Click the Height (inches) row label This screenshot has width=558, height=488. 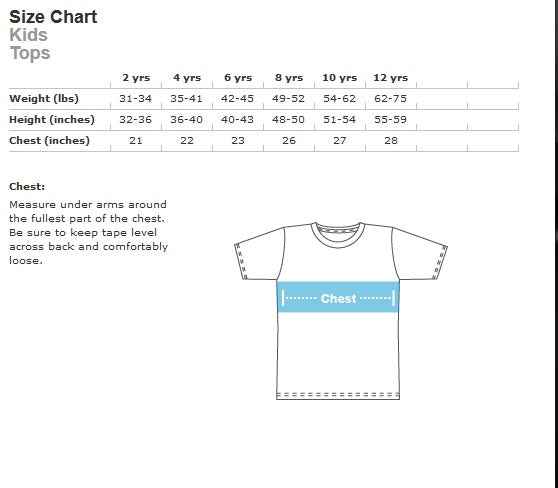52,120
